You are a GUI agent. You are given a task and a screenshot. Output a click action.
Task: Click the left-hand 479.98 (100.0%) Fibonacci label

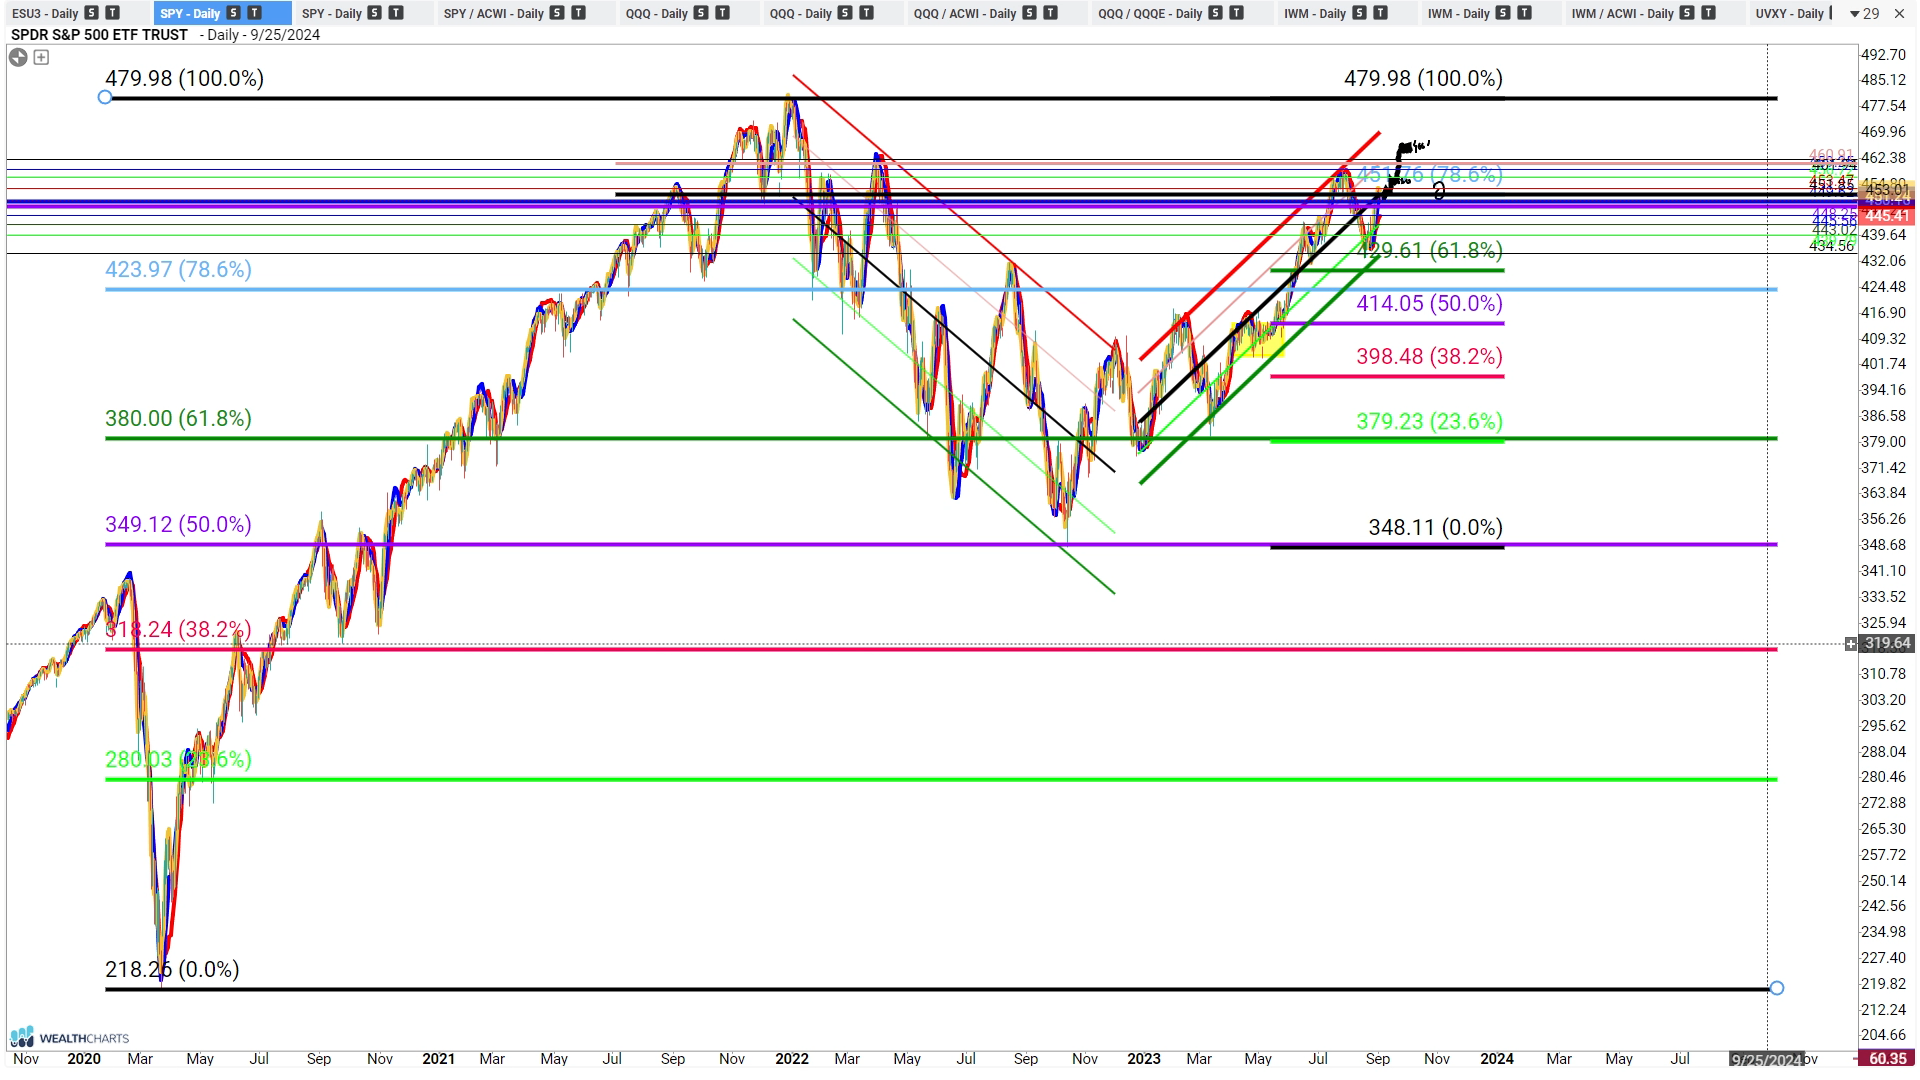click(x=185, y=78)
